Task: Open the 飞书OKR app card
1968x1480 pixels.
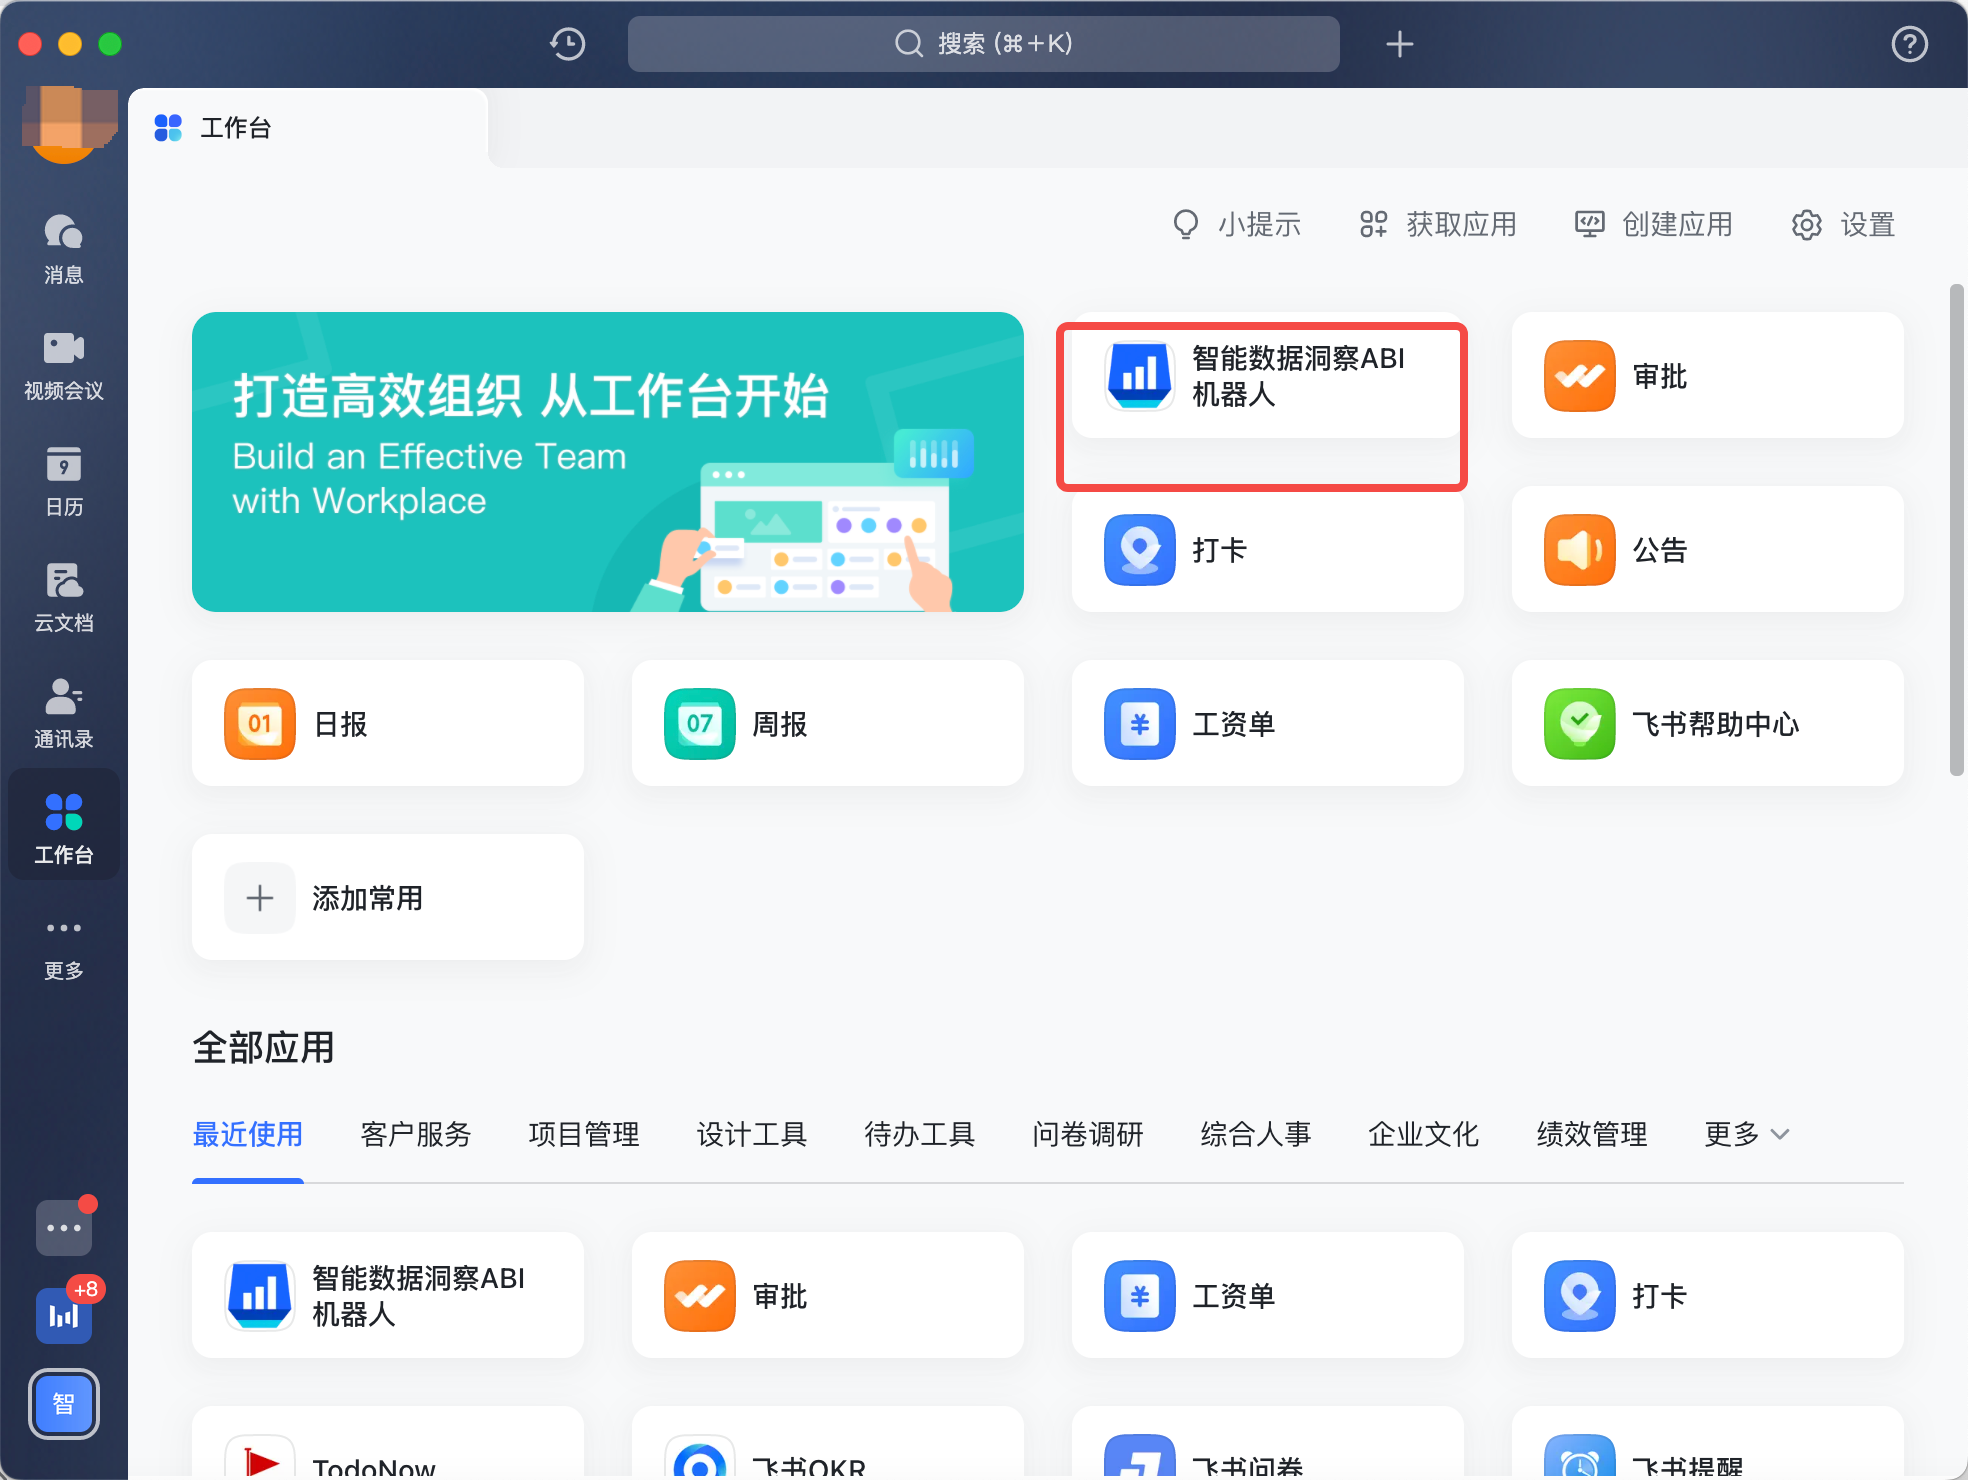Action: pos(827,1443)
